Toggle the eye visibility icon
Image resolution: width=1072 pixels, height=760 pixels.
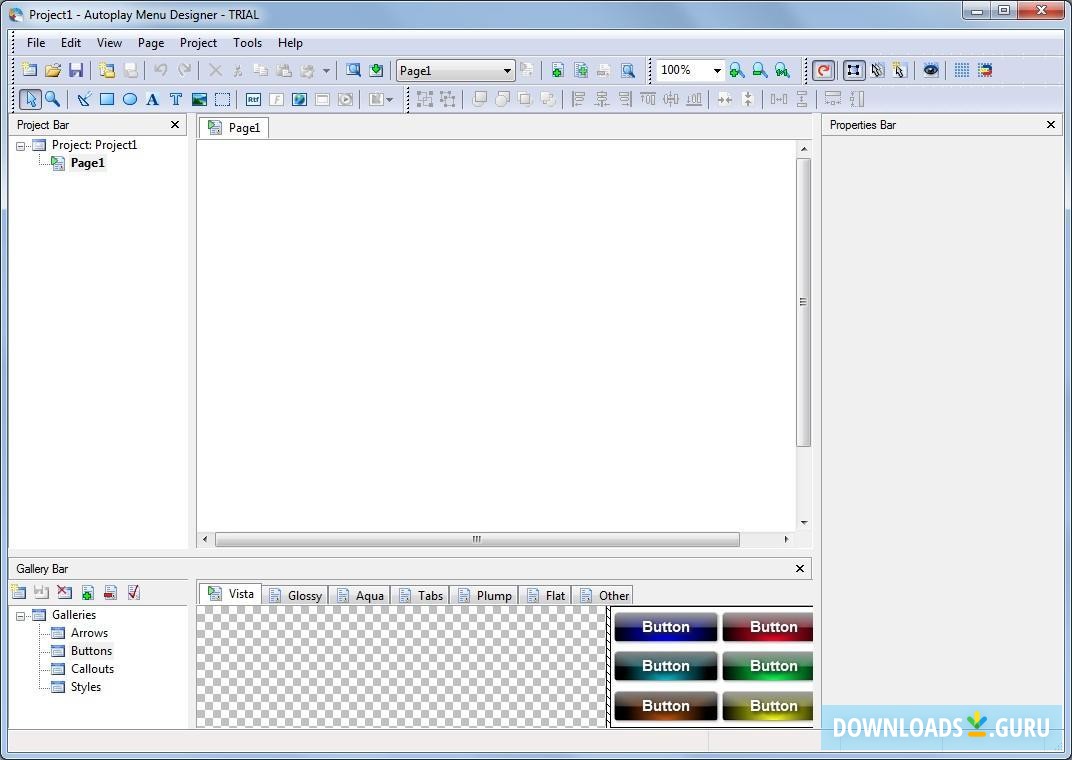point(930,70)
